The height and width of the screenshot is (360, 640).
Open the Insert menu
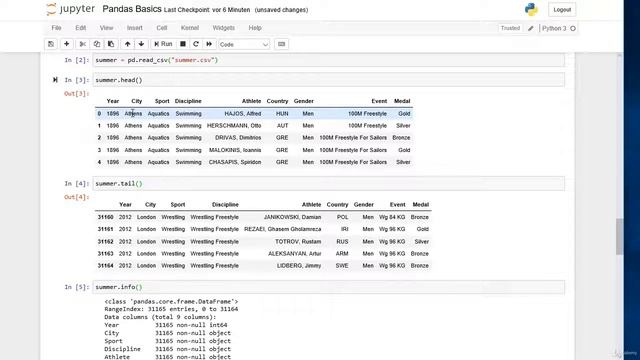[135, 28]
